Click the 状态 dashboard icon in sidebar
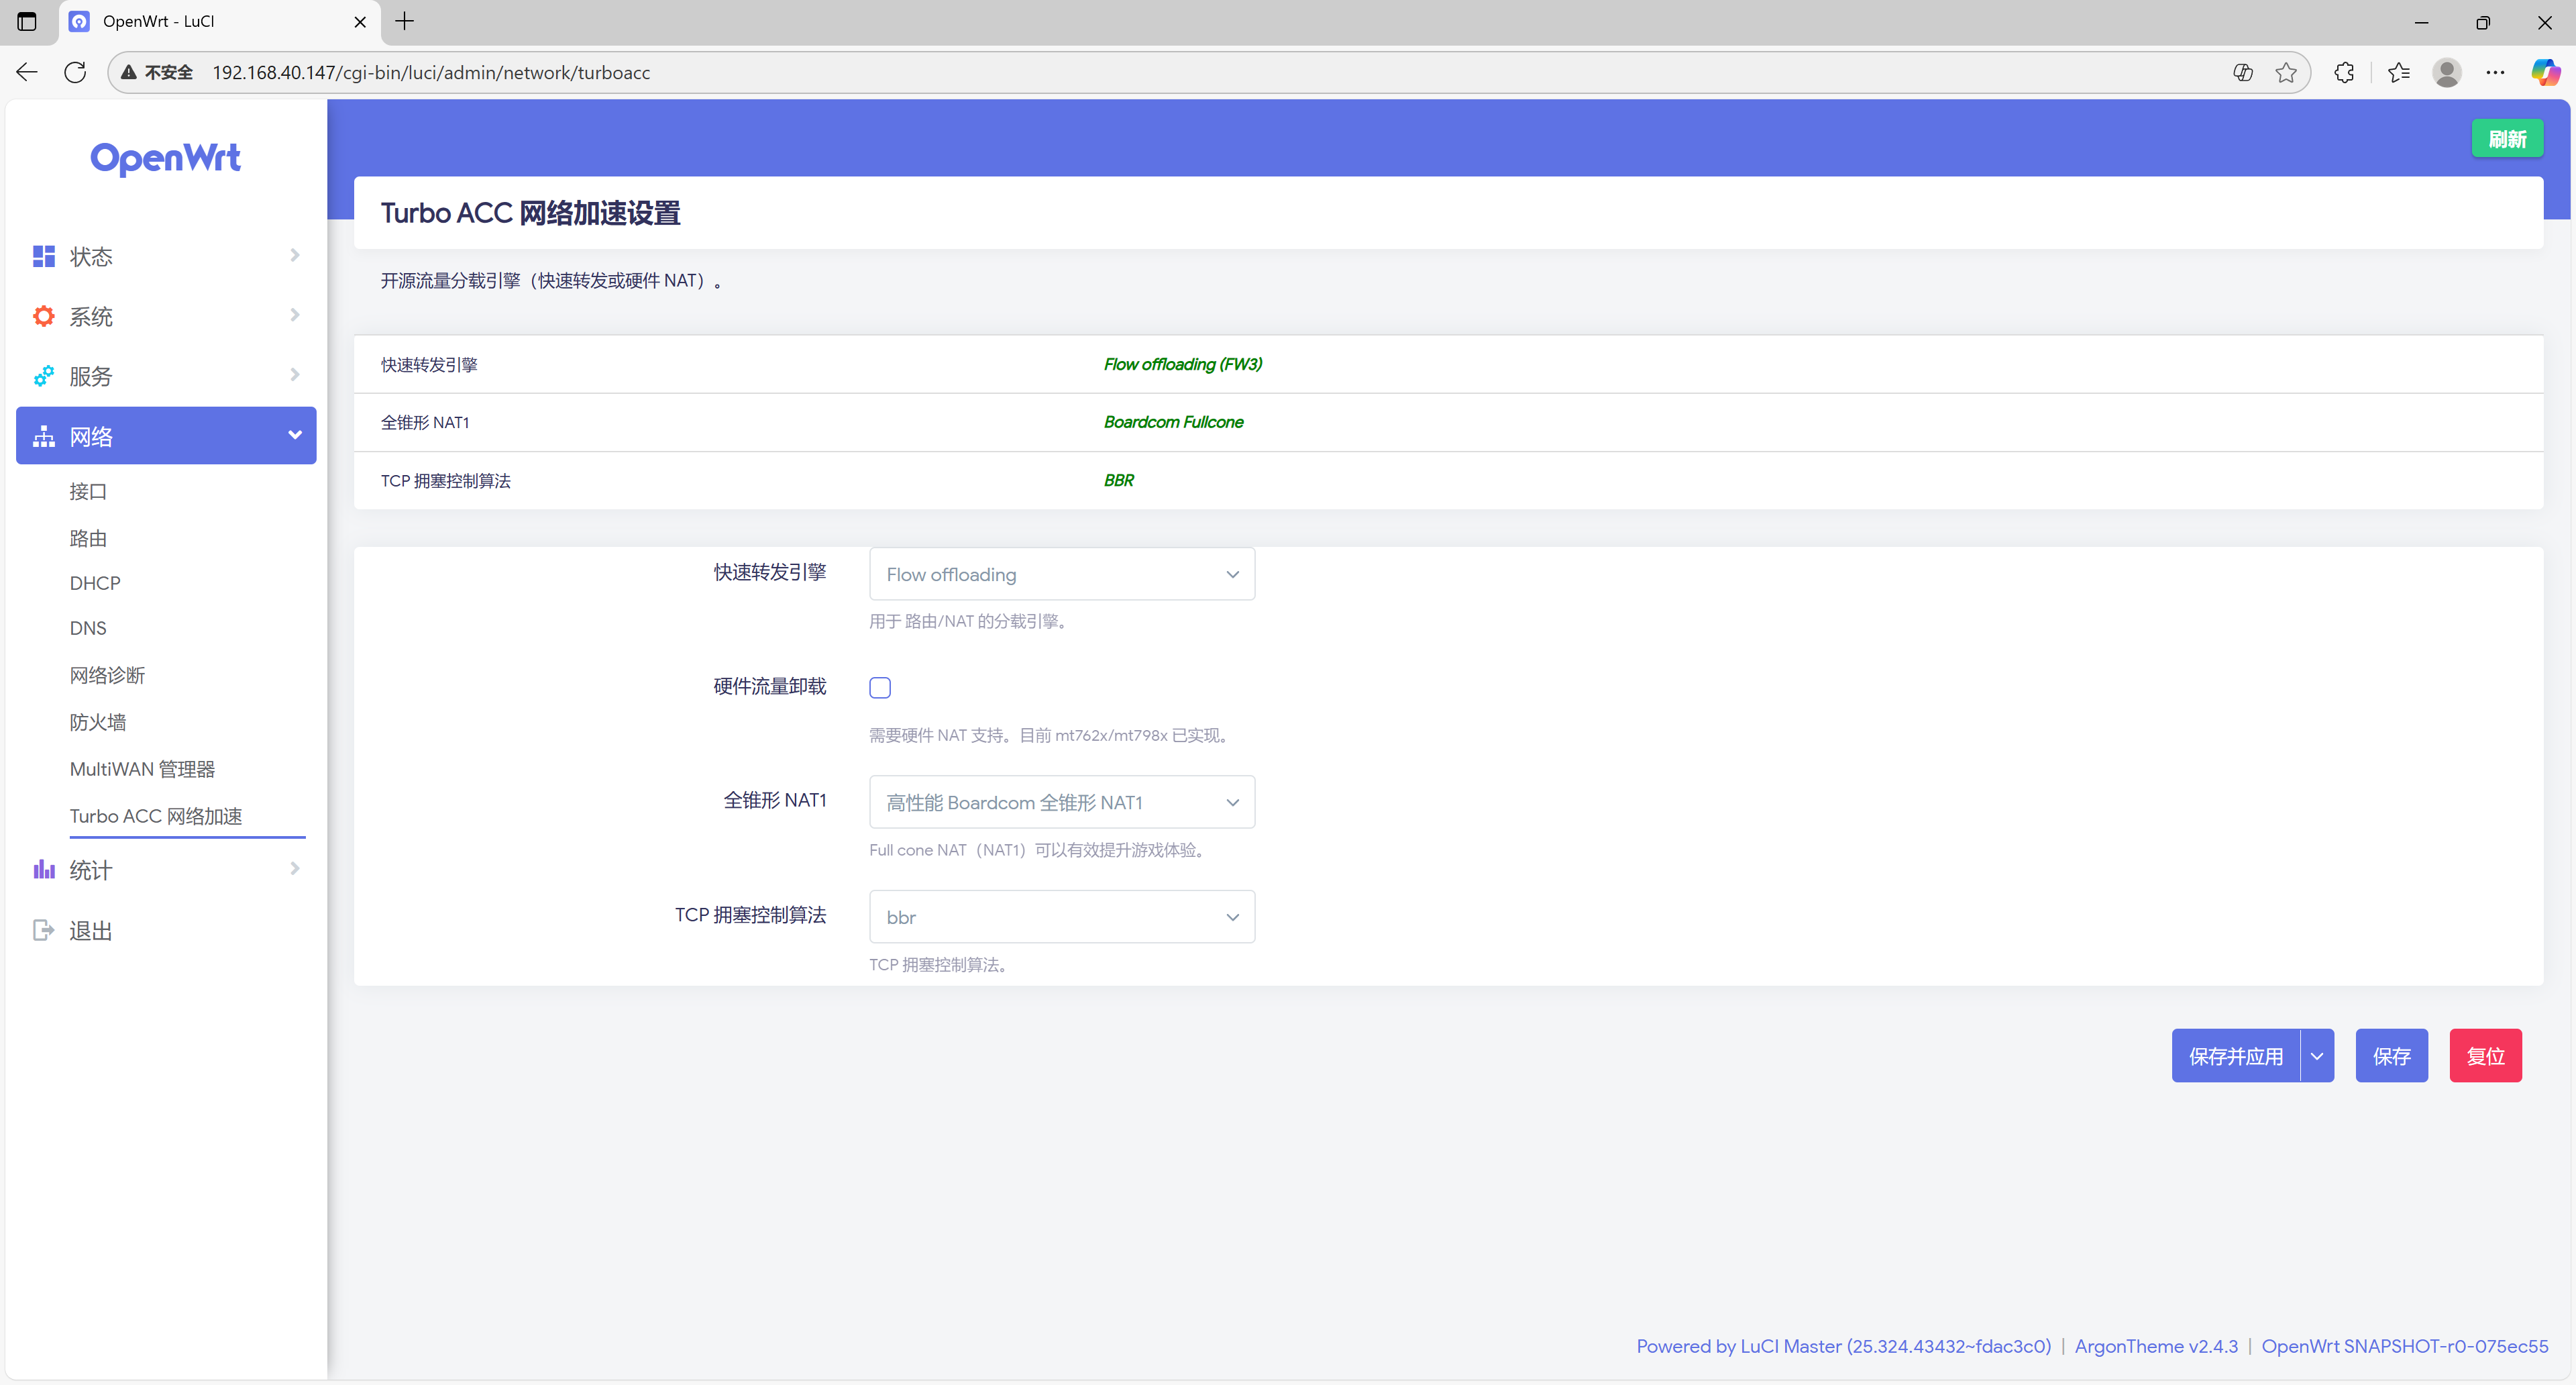This screenshot has height=1385, width=2576. click(x=43, y=257)
